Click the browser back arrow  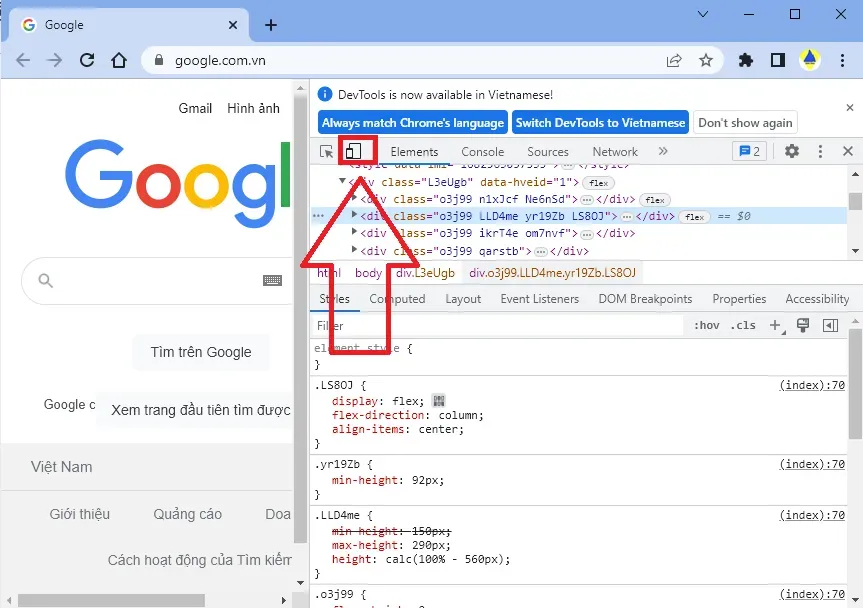[23, 60]
